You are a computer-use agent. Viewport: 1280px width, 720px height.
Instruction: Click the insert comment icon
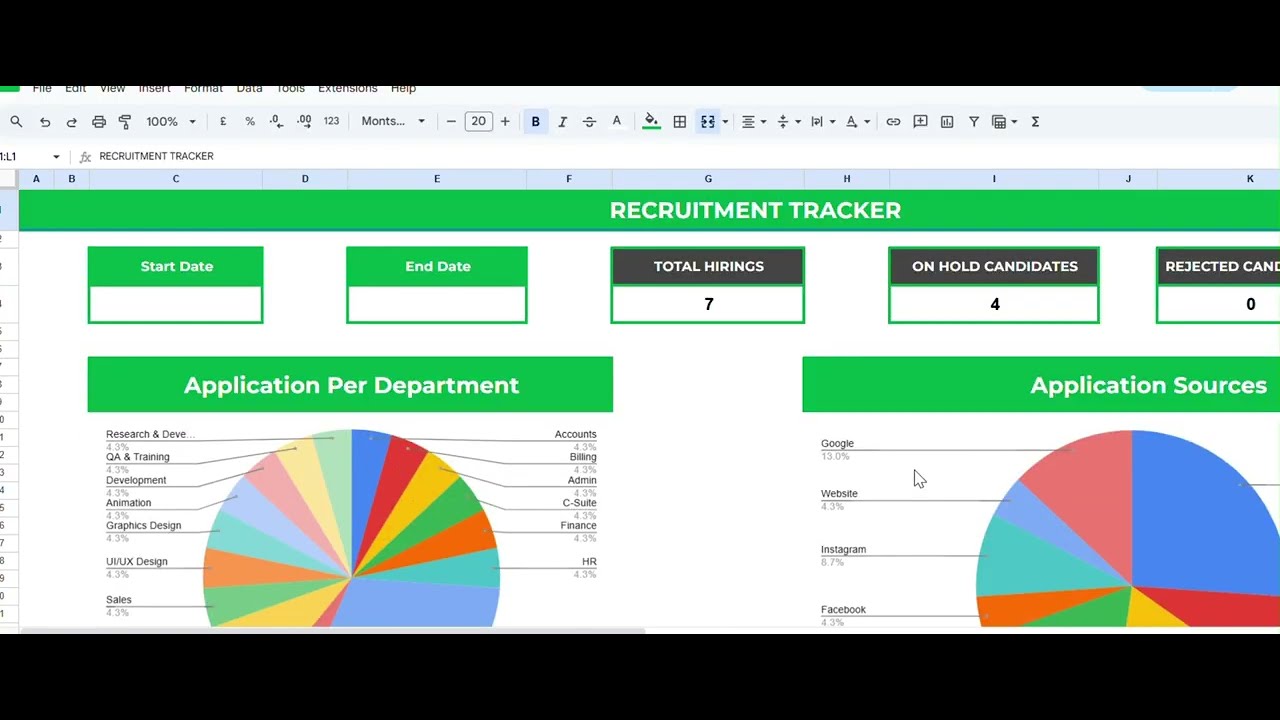click(920, 122)
